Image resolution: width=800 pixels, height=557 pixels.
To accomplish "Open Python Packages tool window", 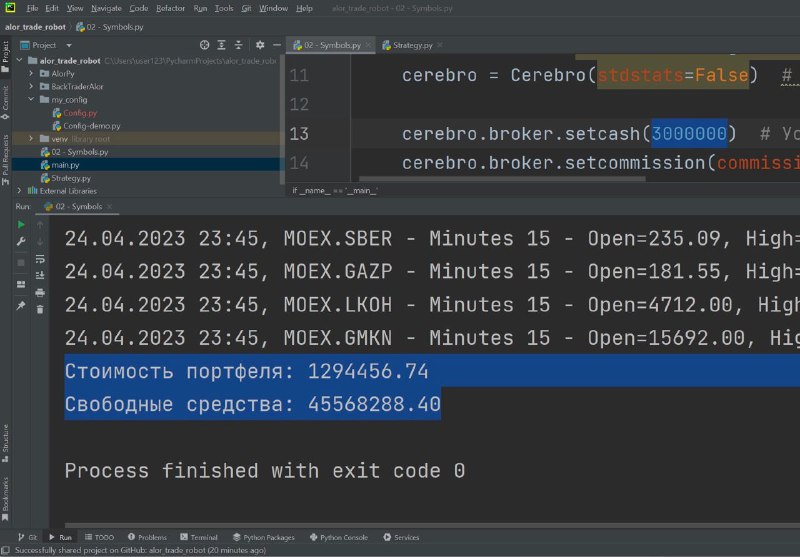I will [267, 537].
